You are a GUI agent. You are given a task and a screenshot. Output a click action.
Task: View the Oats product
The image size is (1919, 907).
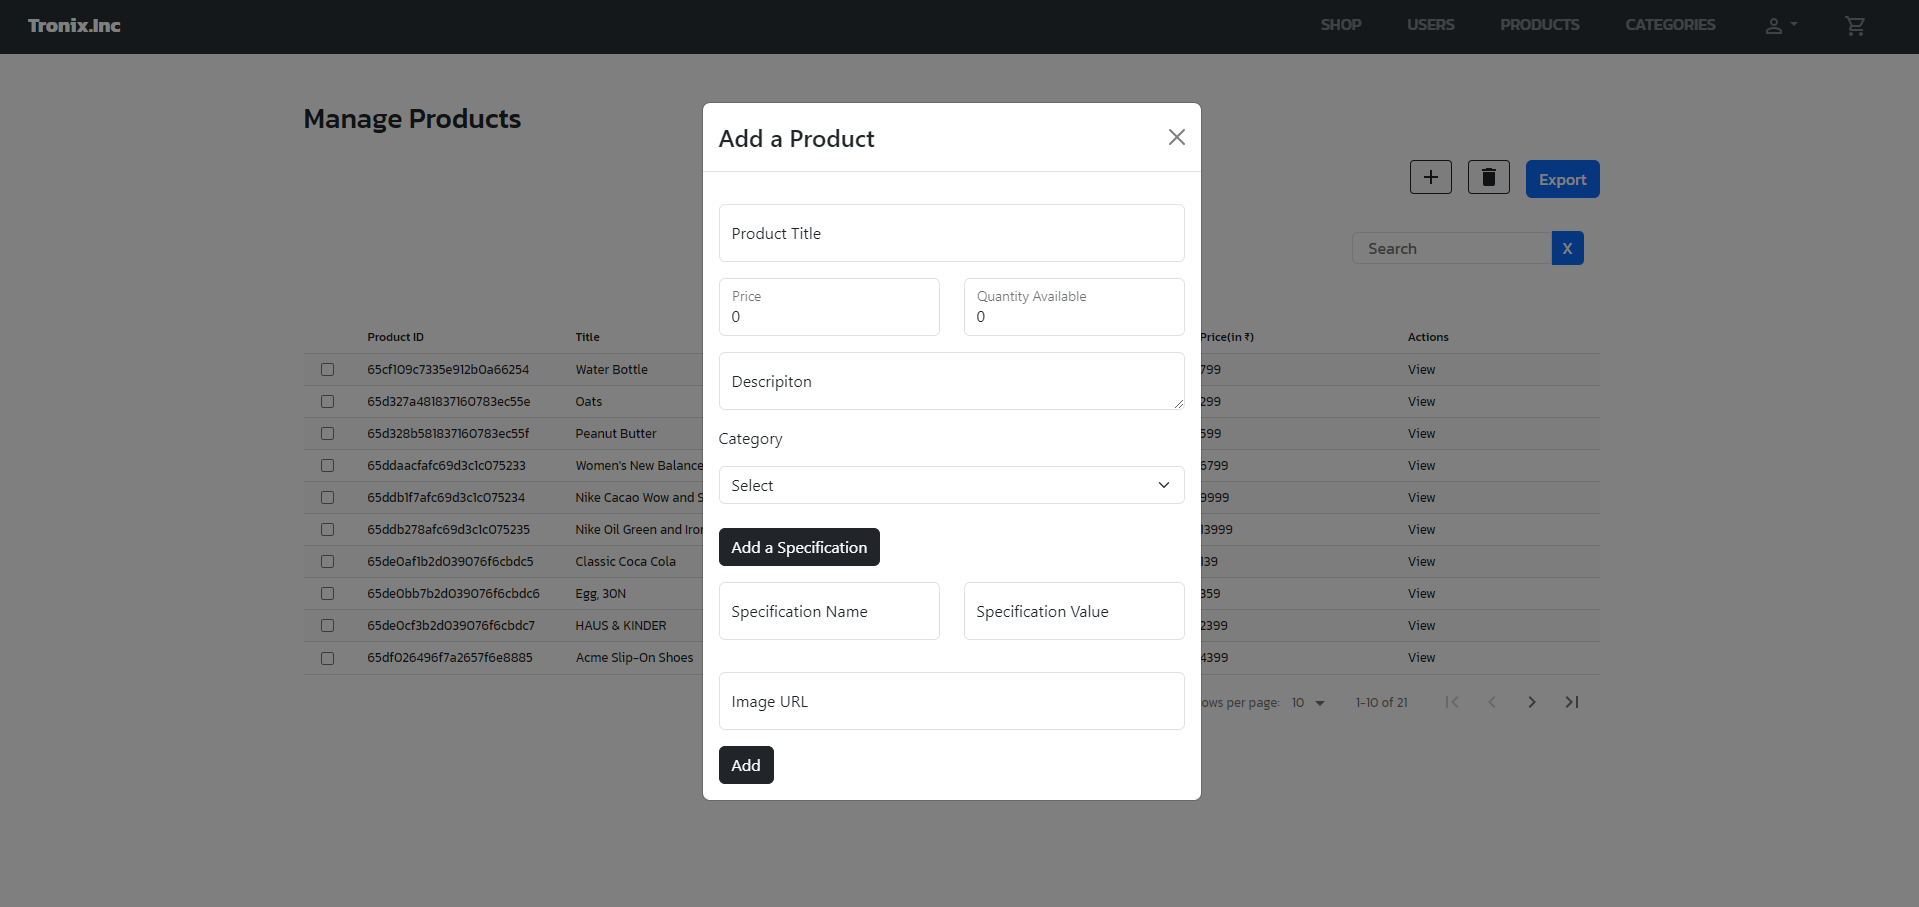(x=1421, y=401)
